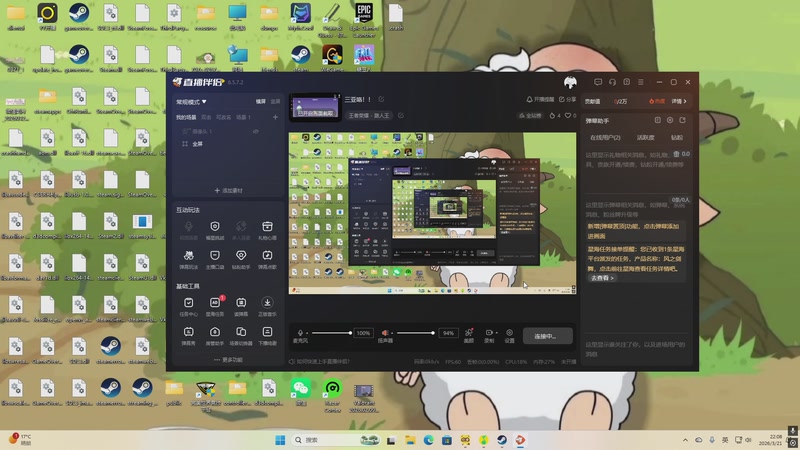Click the 100% microphone volume field
Image resolution: width=800 pixels, height=450 pixels.
tap(363, 333)
